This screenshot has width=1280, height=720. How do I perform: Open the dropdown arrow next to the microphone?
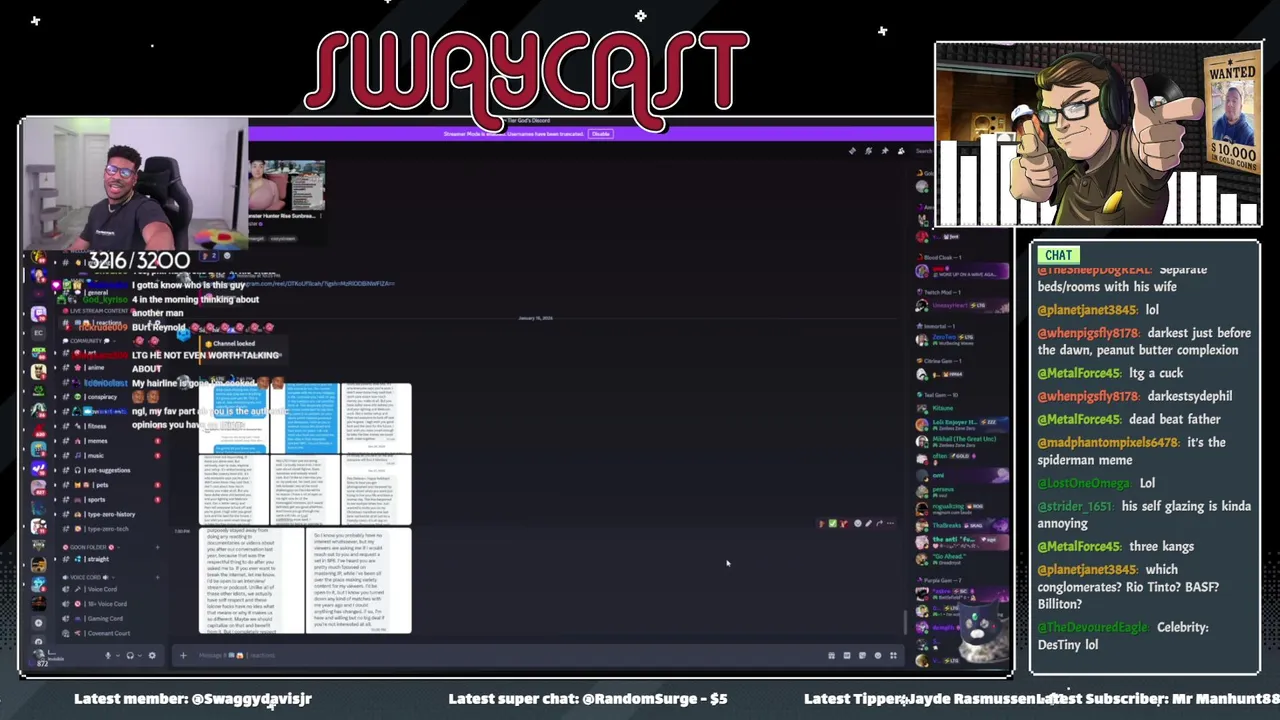tap(118, 656)
